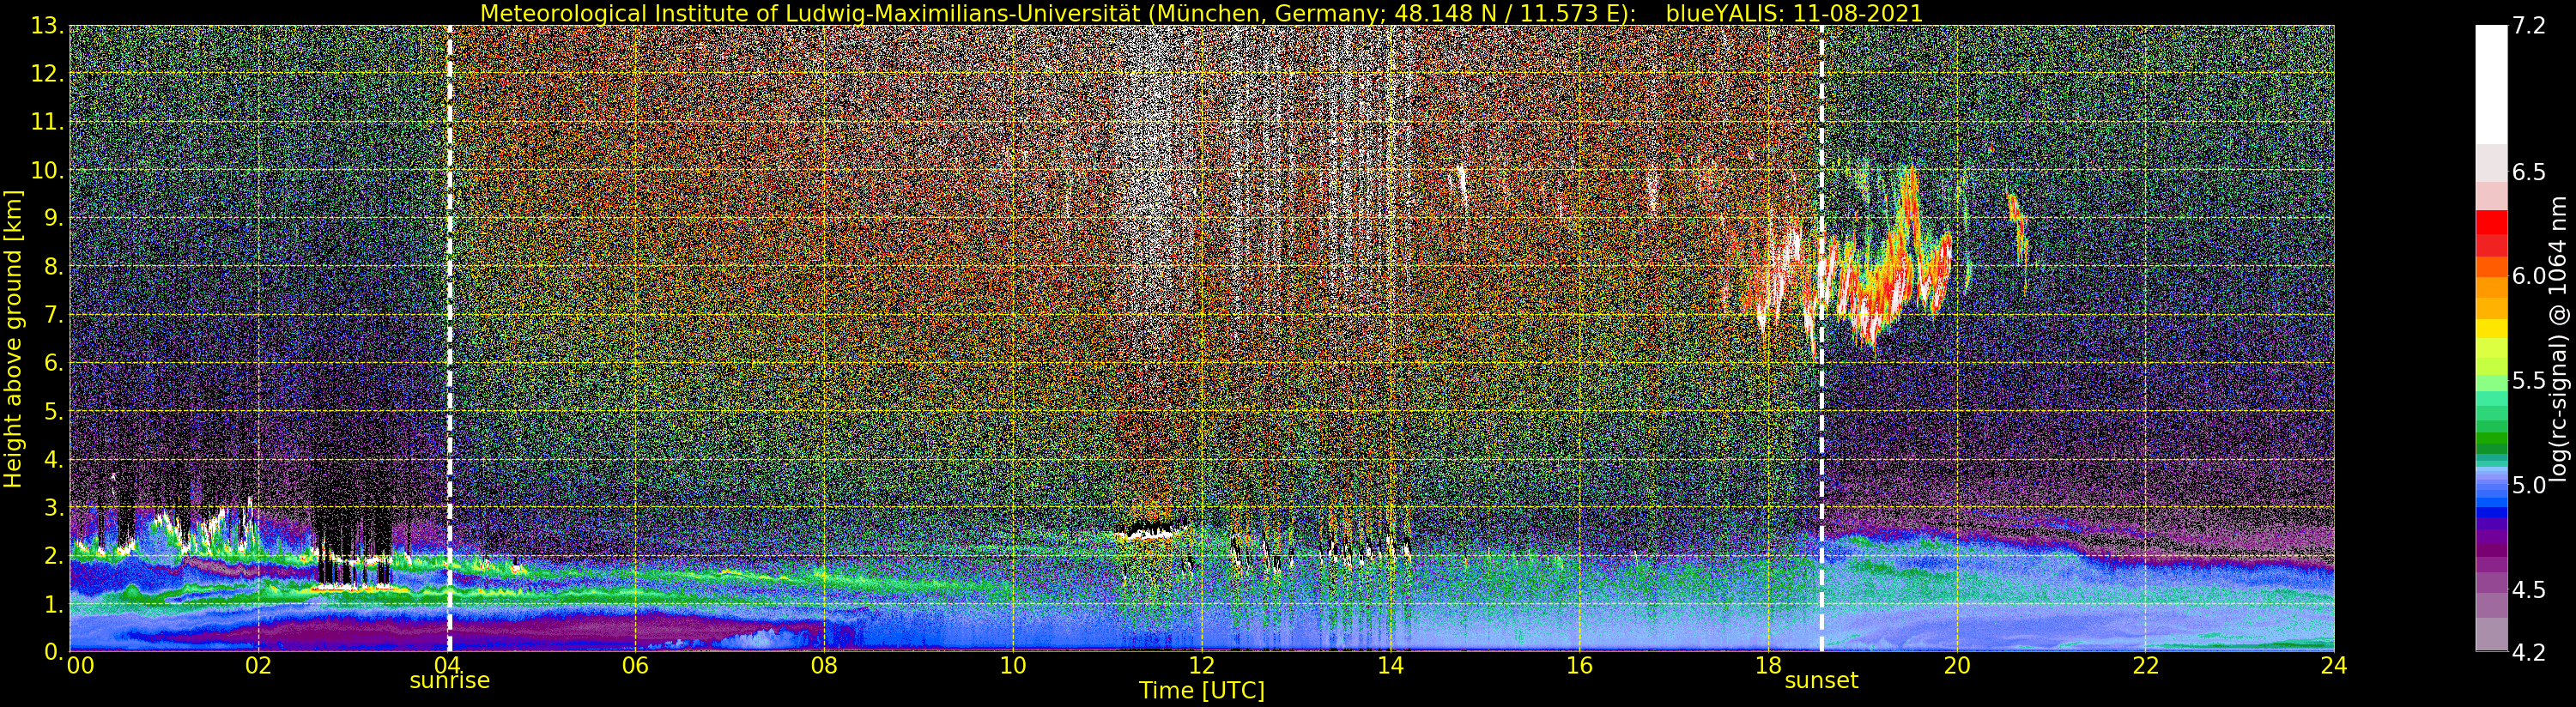
Task: Pick the bright red segment of the colorbar
Action: click(x=2491, y=222)
